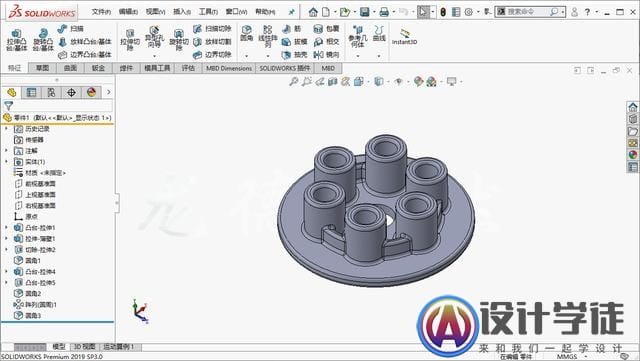Expand the 实体(1) tree node

pos(7,162)
